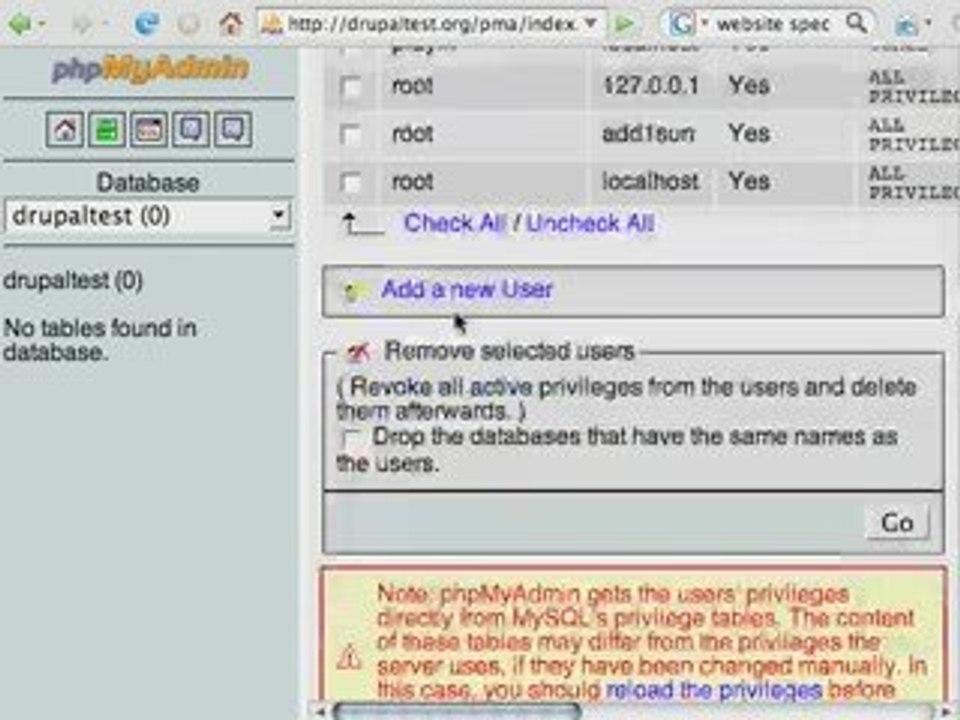This screenshot has width=960, height=720.
Task: Click 'No tables found in database.' text
Action: click(x=100, y=340)
